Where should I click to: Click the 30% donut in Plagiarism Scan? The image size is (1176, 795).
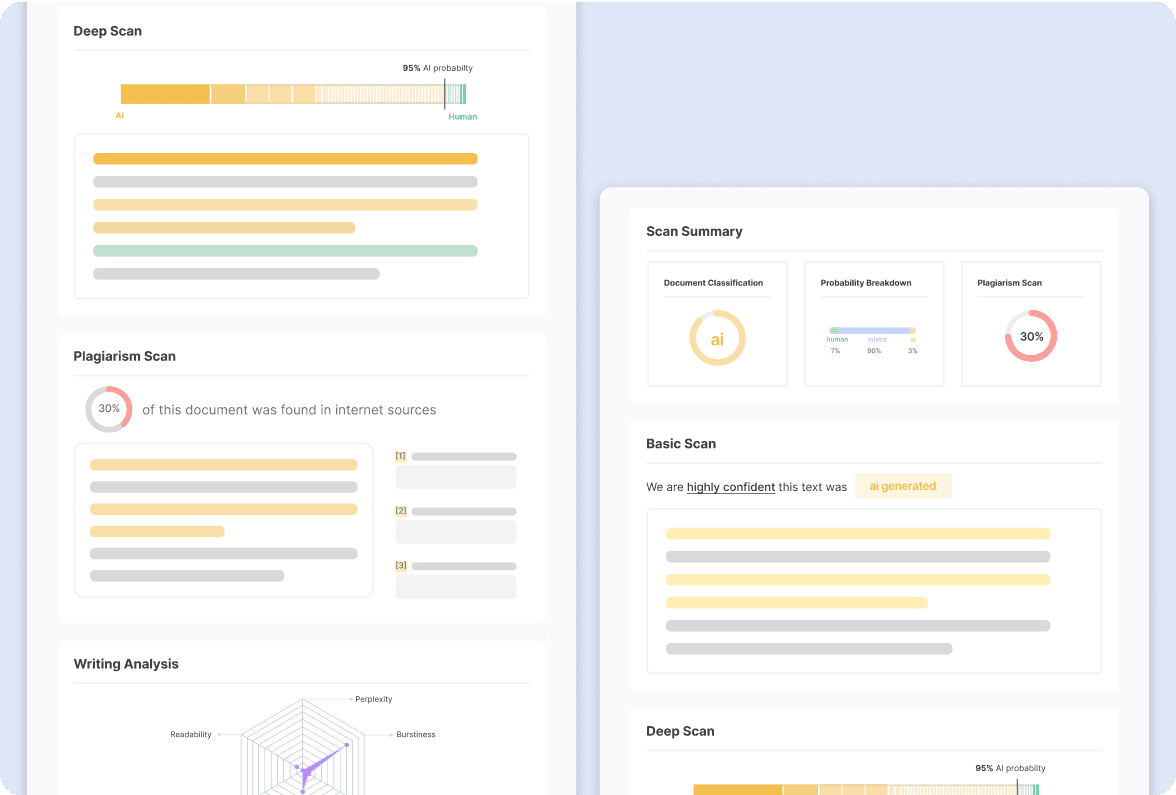point(108,409)
